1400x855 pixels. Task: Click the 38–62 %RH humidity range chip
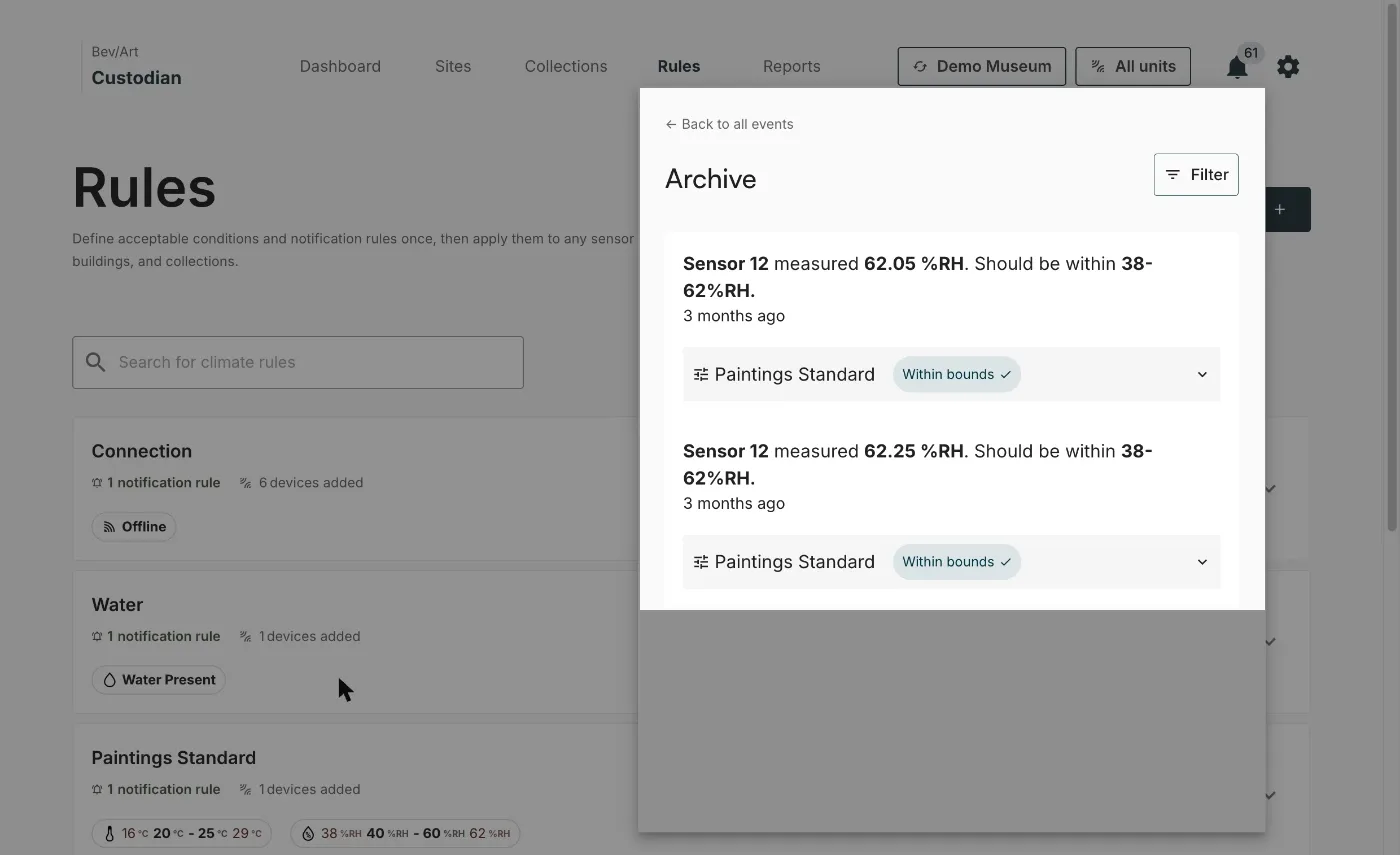point(405,833)
